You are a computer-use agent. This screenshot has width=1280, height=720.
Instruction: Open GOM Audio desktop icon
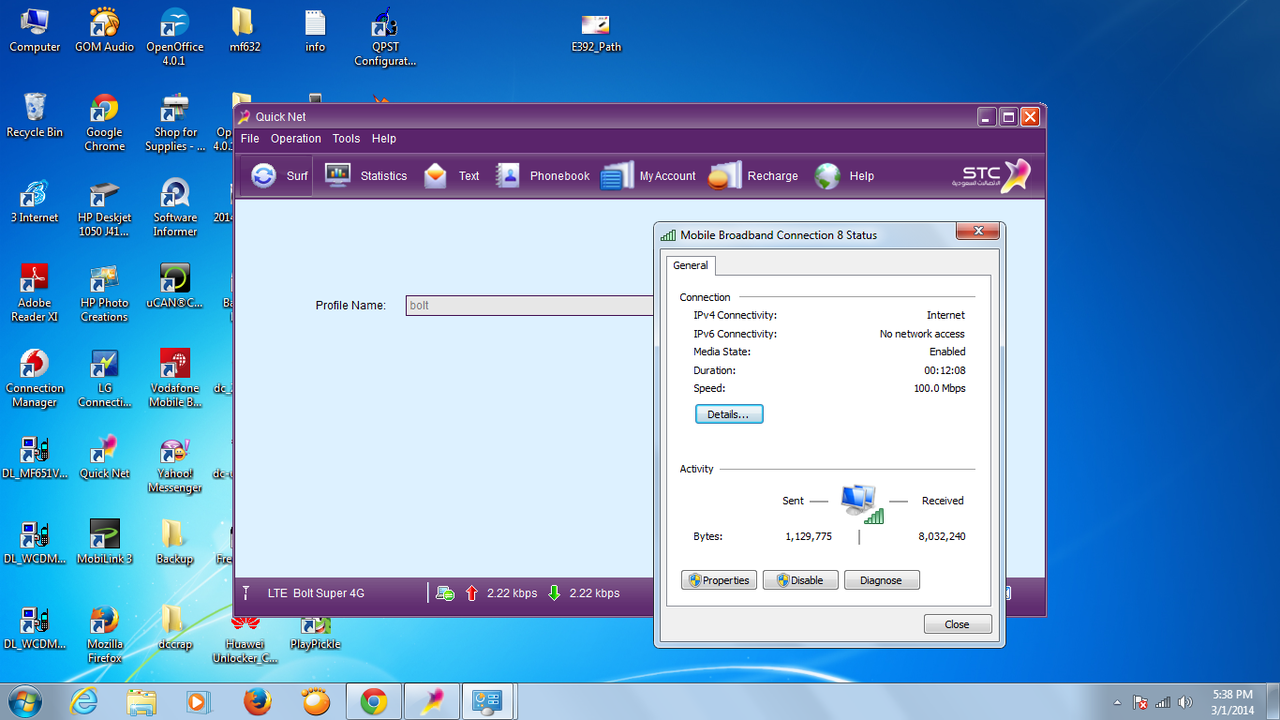point(105,30)
